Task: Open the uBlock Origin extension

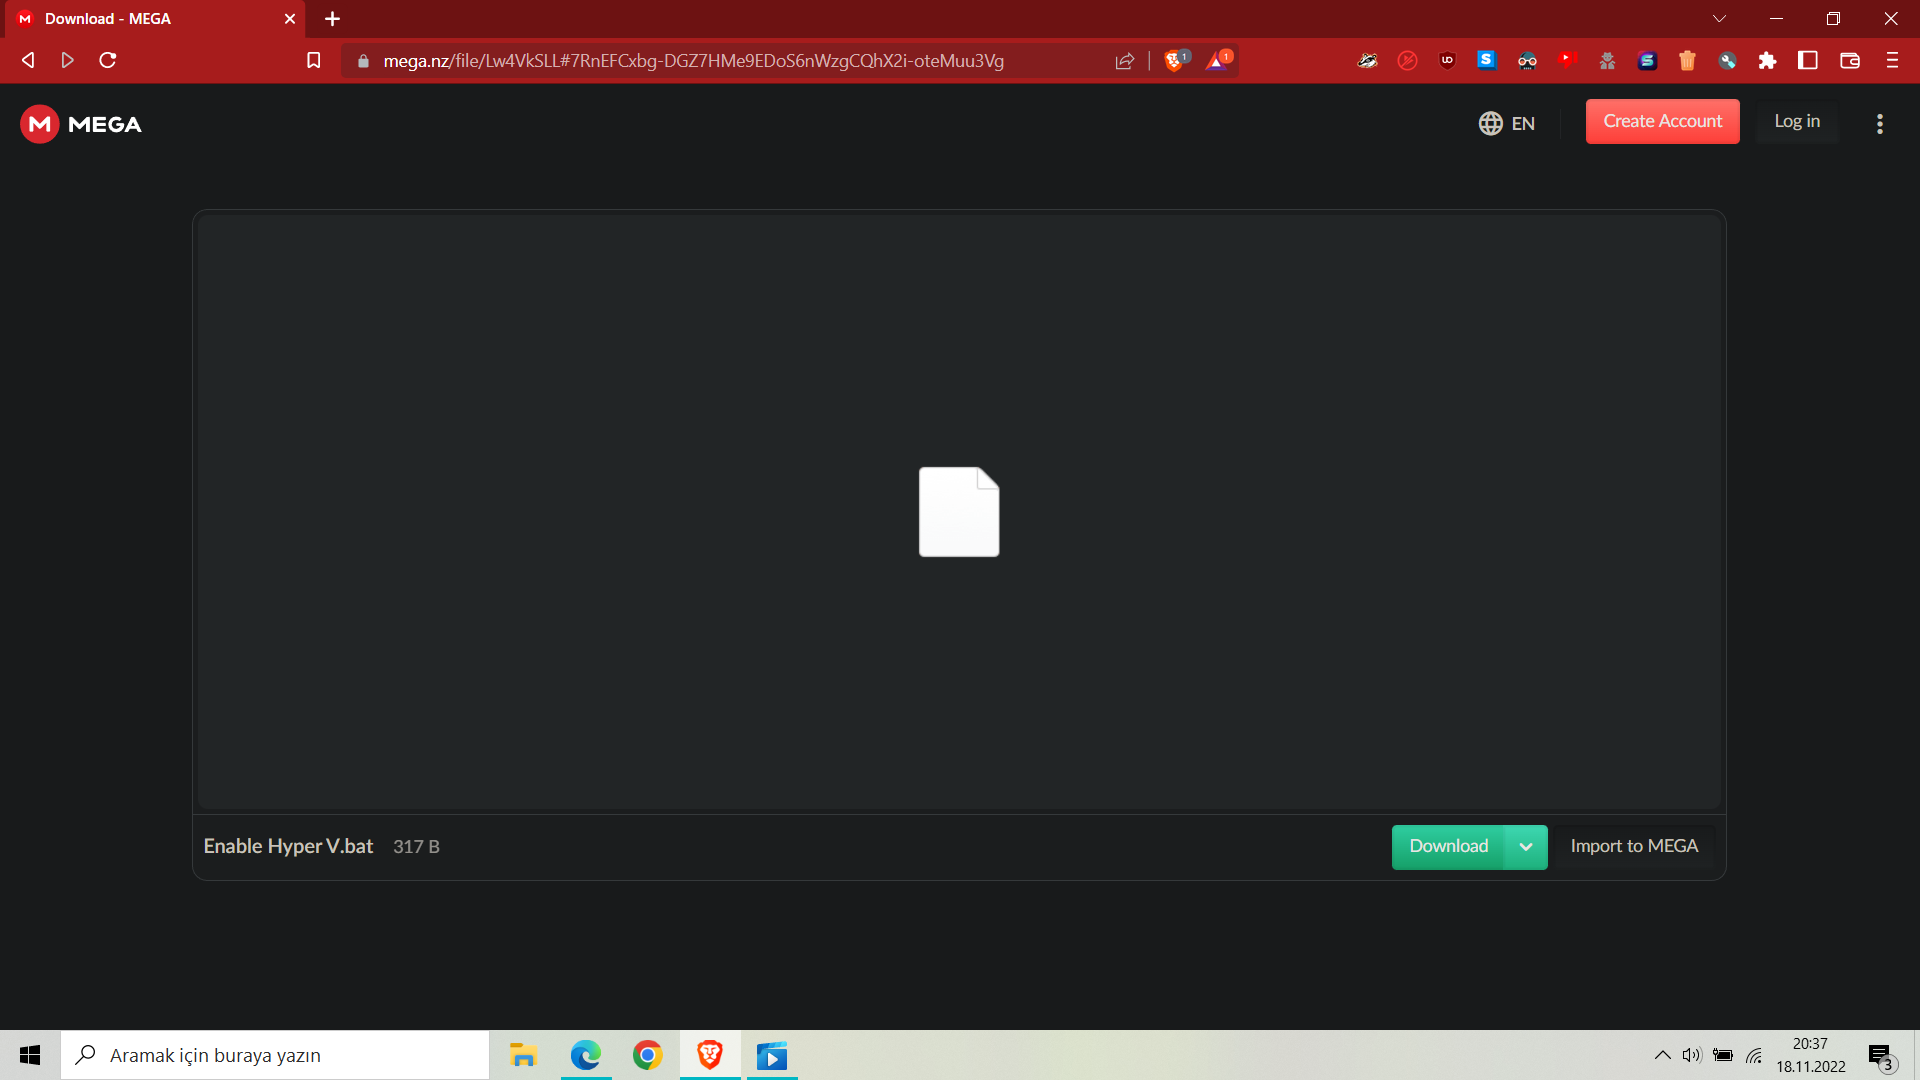Action: (1447, 61)
